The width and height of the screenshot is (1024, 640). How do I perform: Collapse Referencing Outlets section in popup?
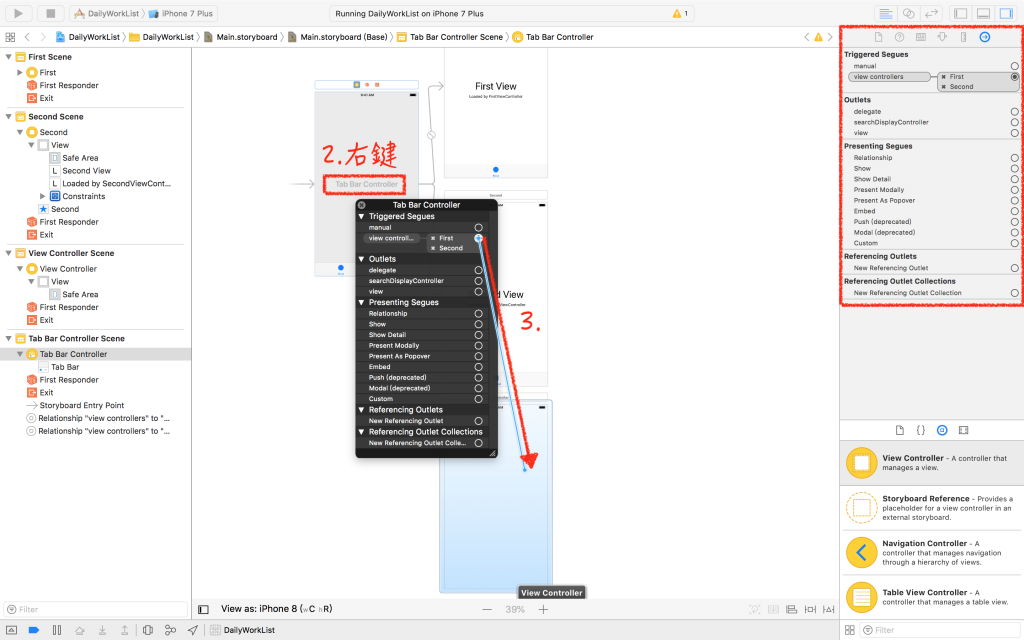[361, 409]
